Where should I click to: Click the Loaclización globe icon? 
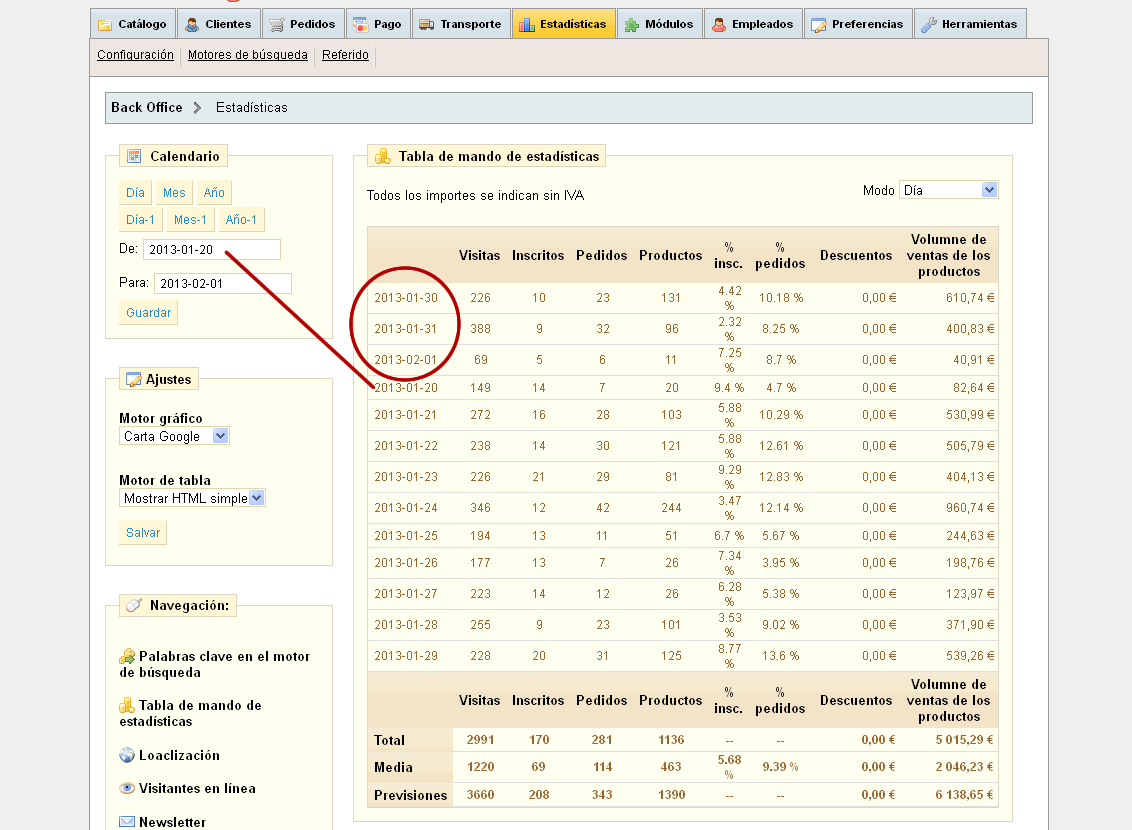click(127, 755)
